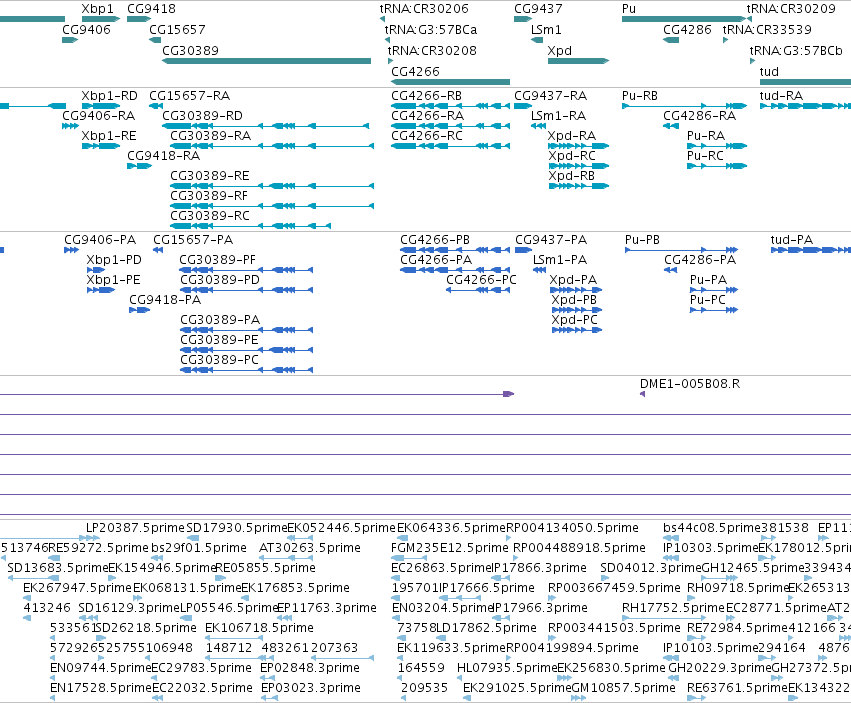Click the HL07935.5prime EST label

coord(507,668)
